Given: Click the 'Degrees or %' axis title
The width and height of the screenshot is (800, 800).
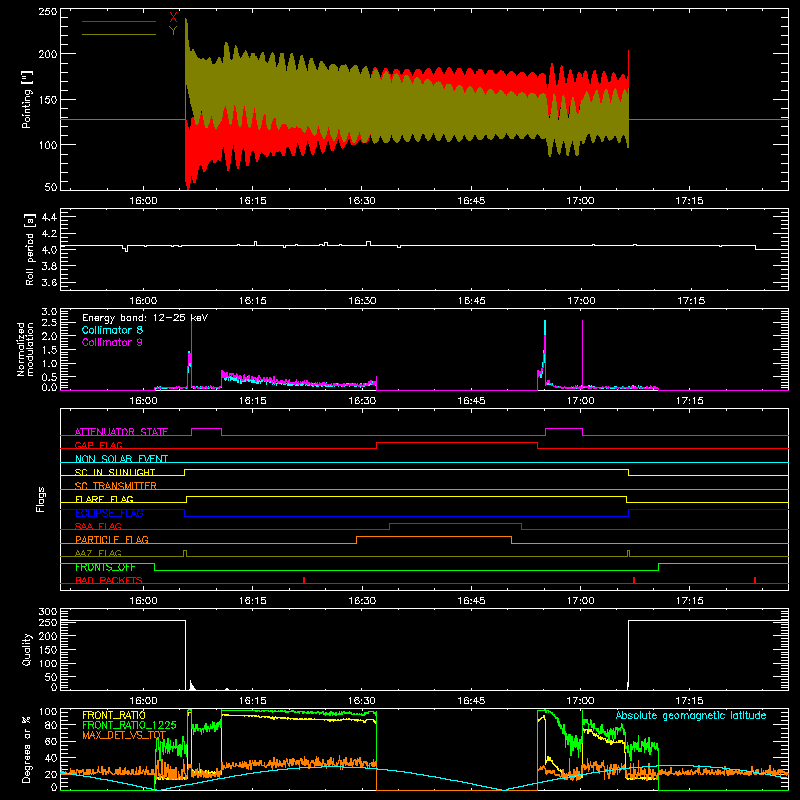Looking at the screenshot, I should [x=26, y=749].
